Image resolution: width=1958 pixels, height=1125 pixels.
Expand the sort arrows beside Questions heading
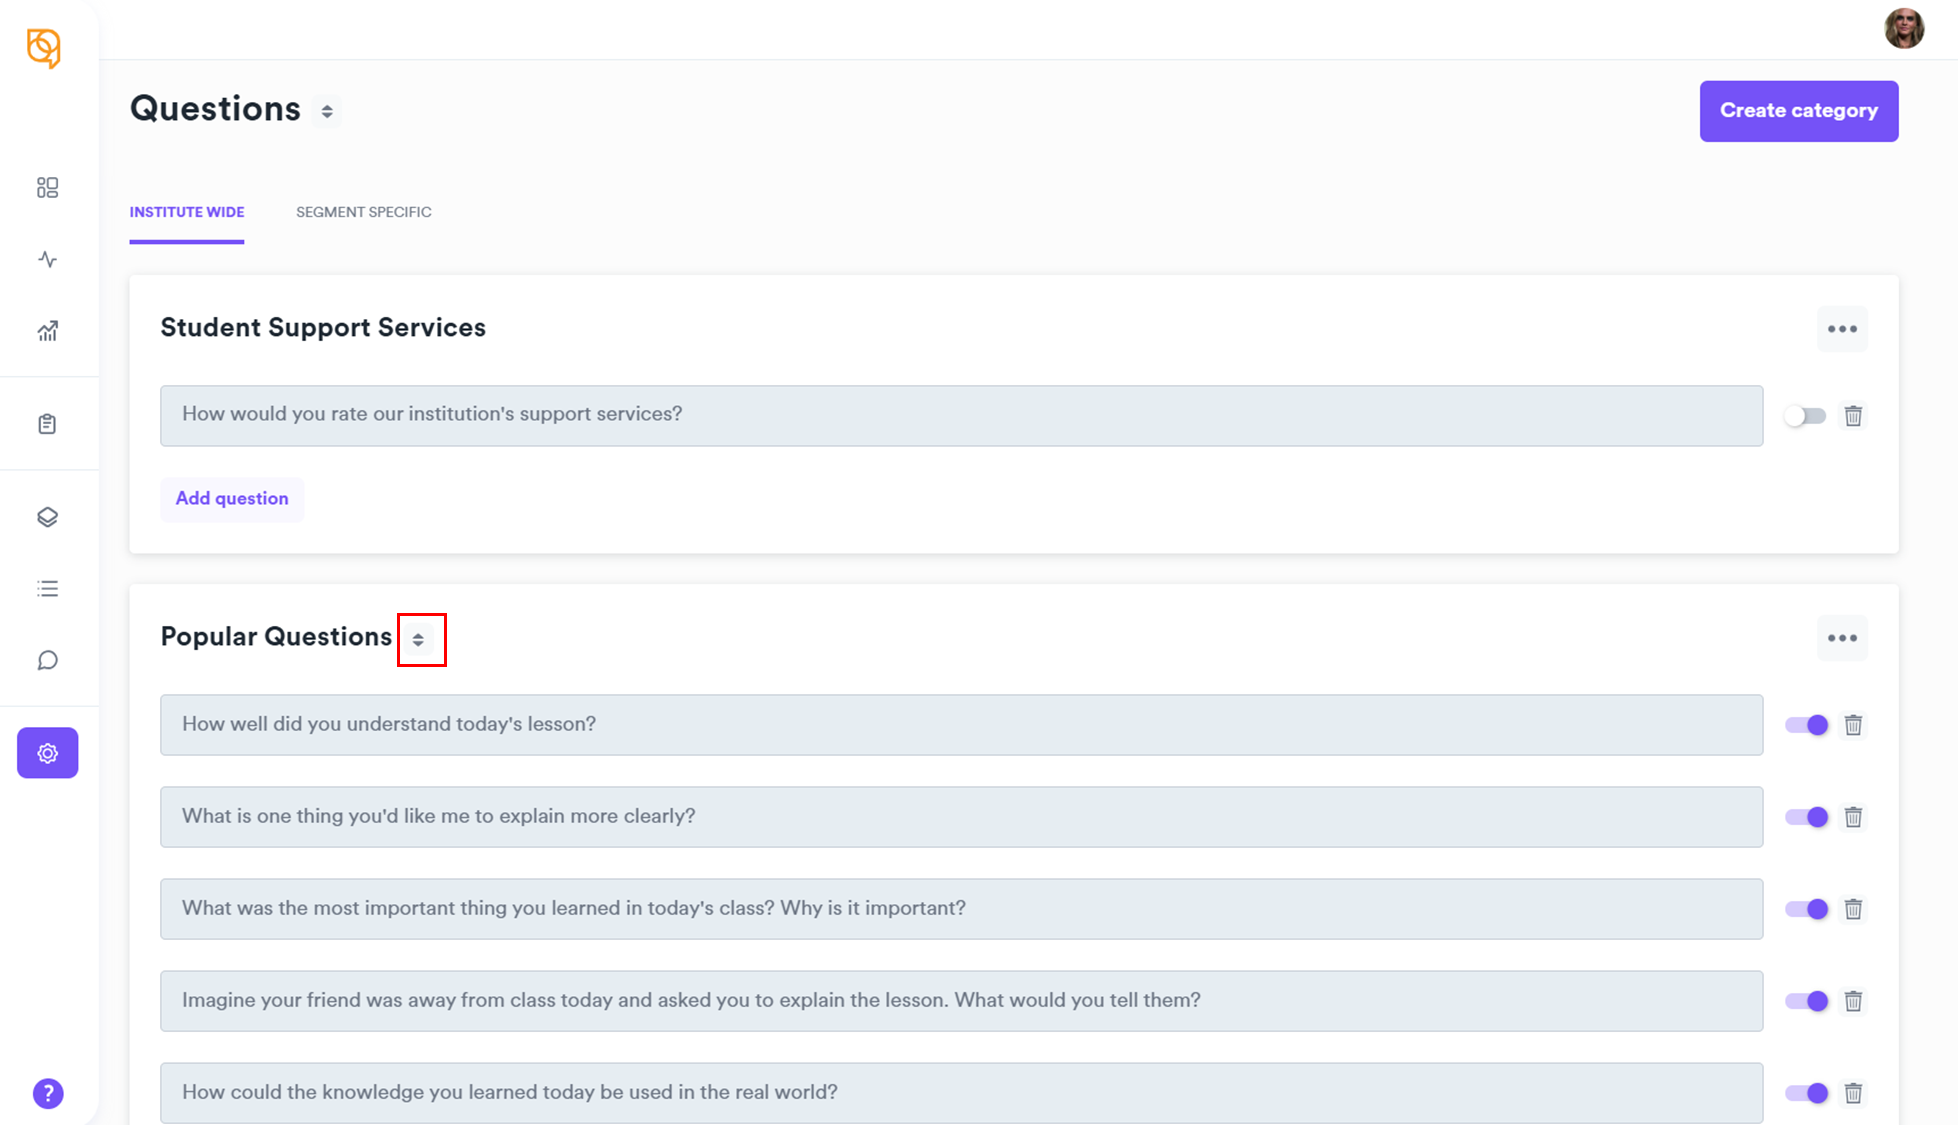pos(327,111)
